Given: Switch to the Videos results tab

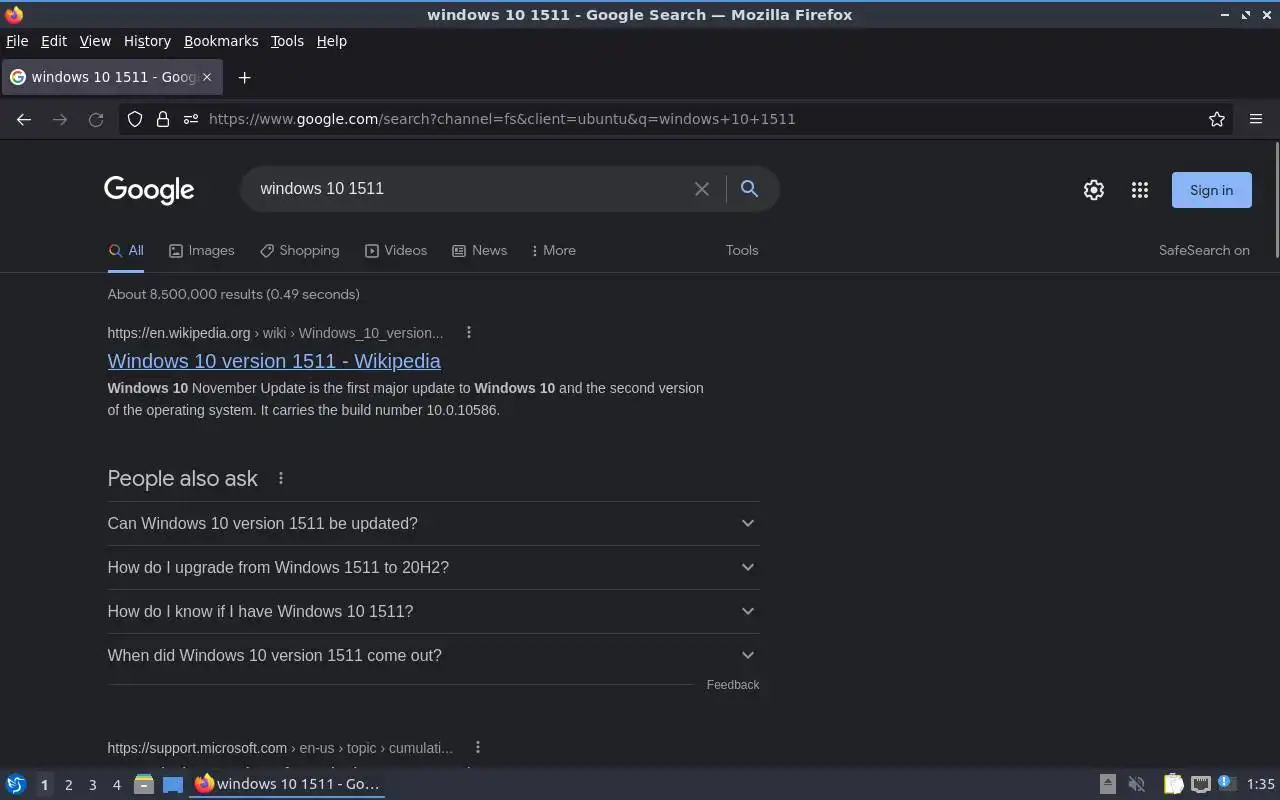Looking at the screenshot, I should click(x=396, y=251).
